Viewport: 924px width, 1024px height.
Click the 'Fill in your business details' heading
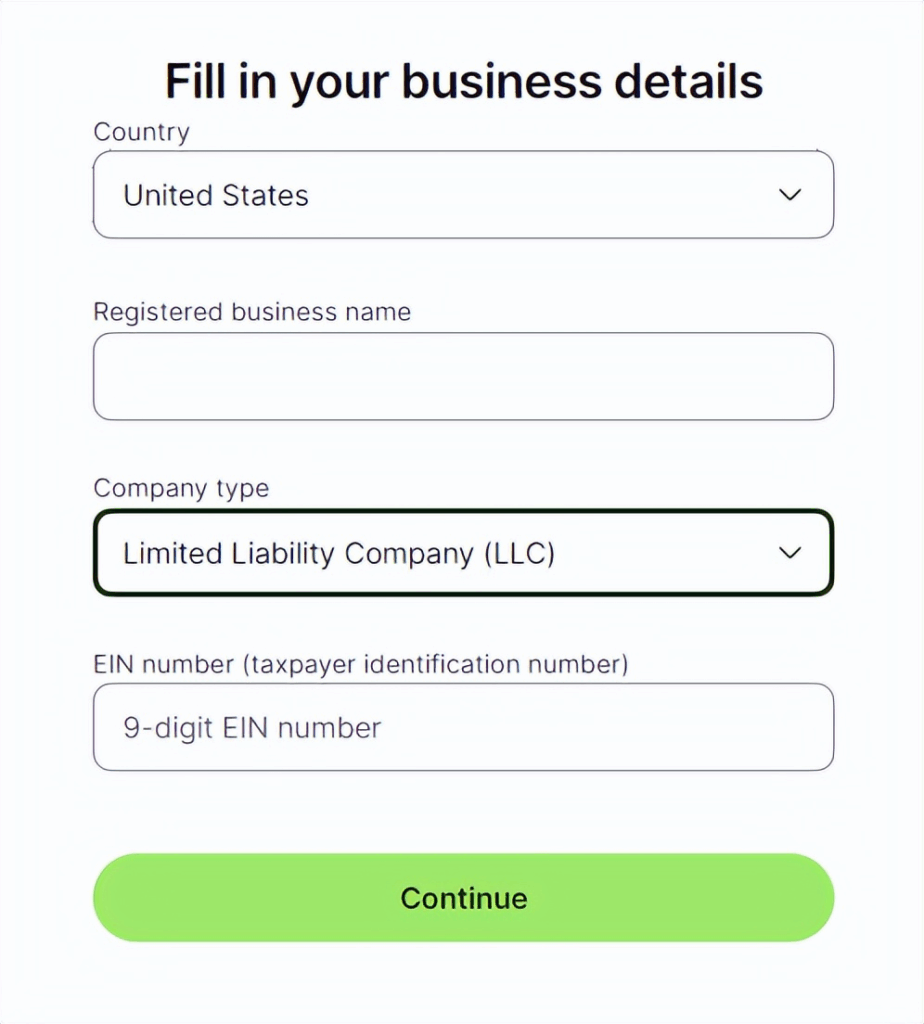464,81
